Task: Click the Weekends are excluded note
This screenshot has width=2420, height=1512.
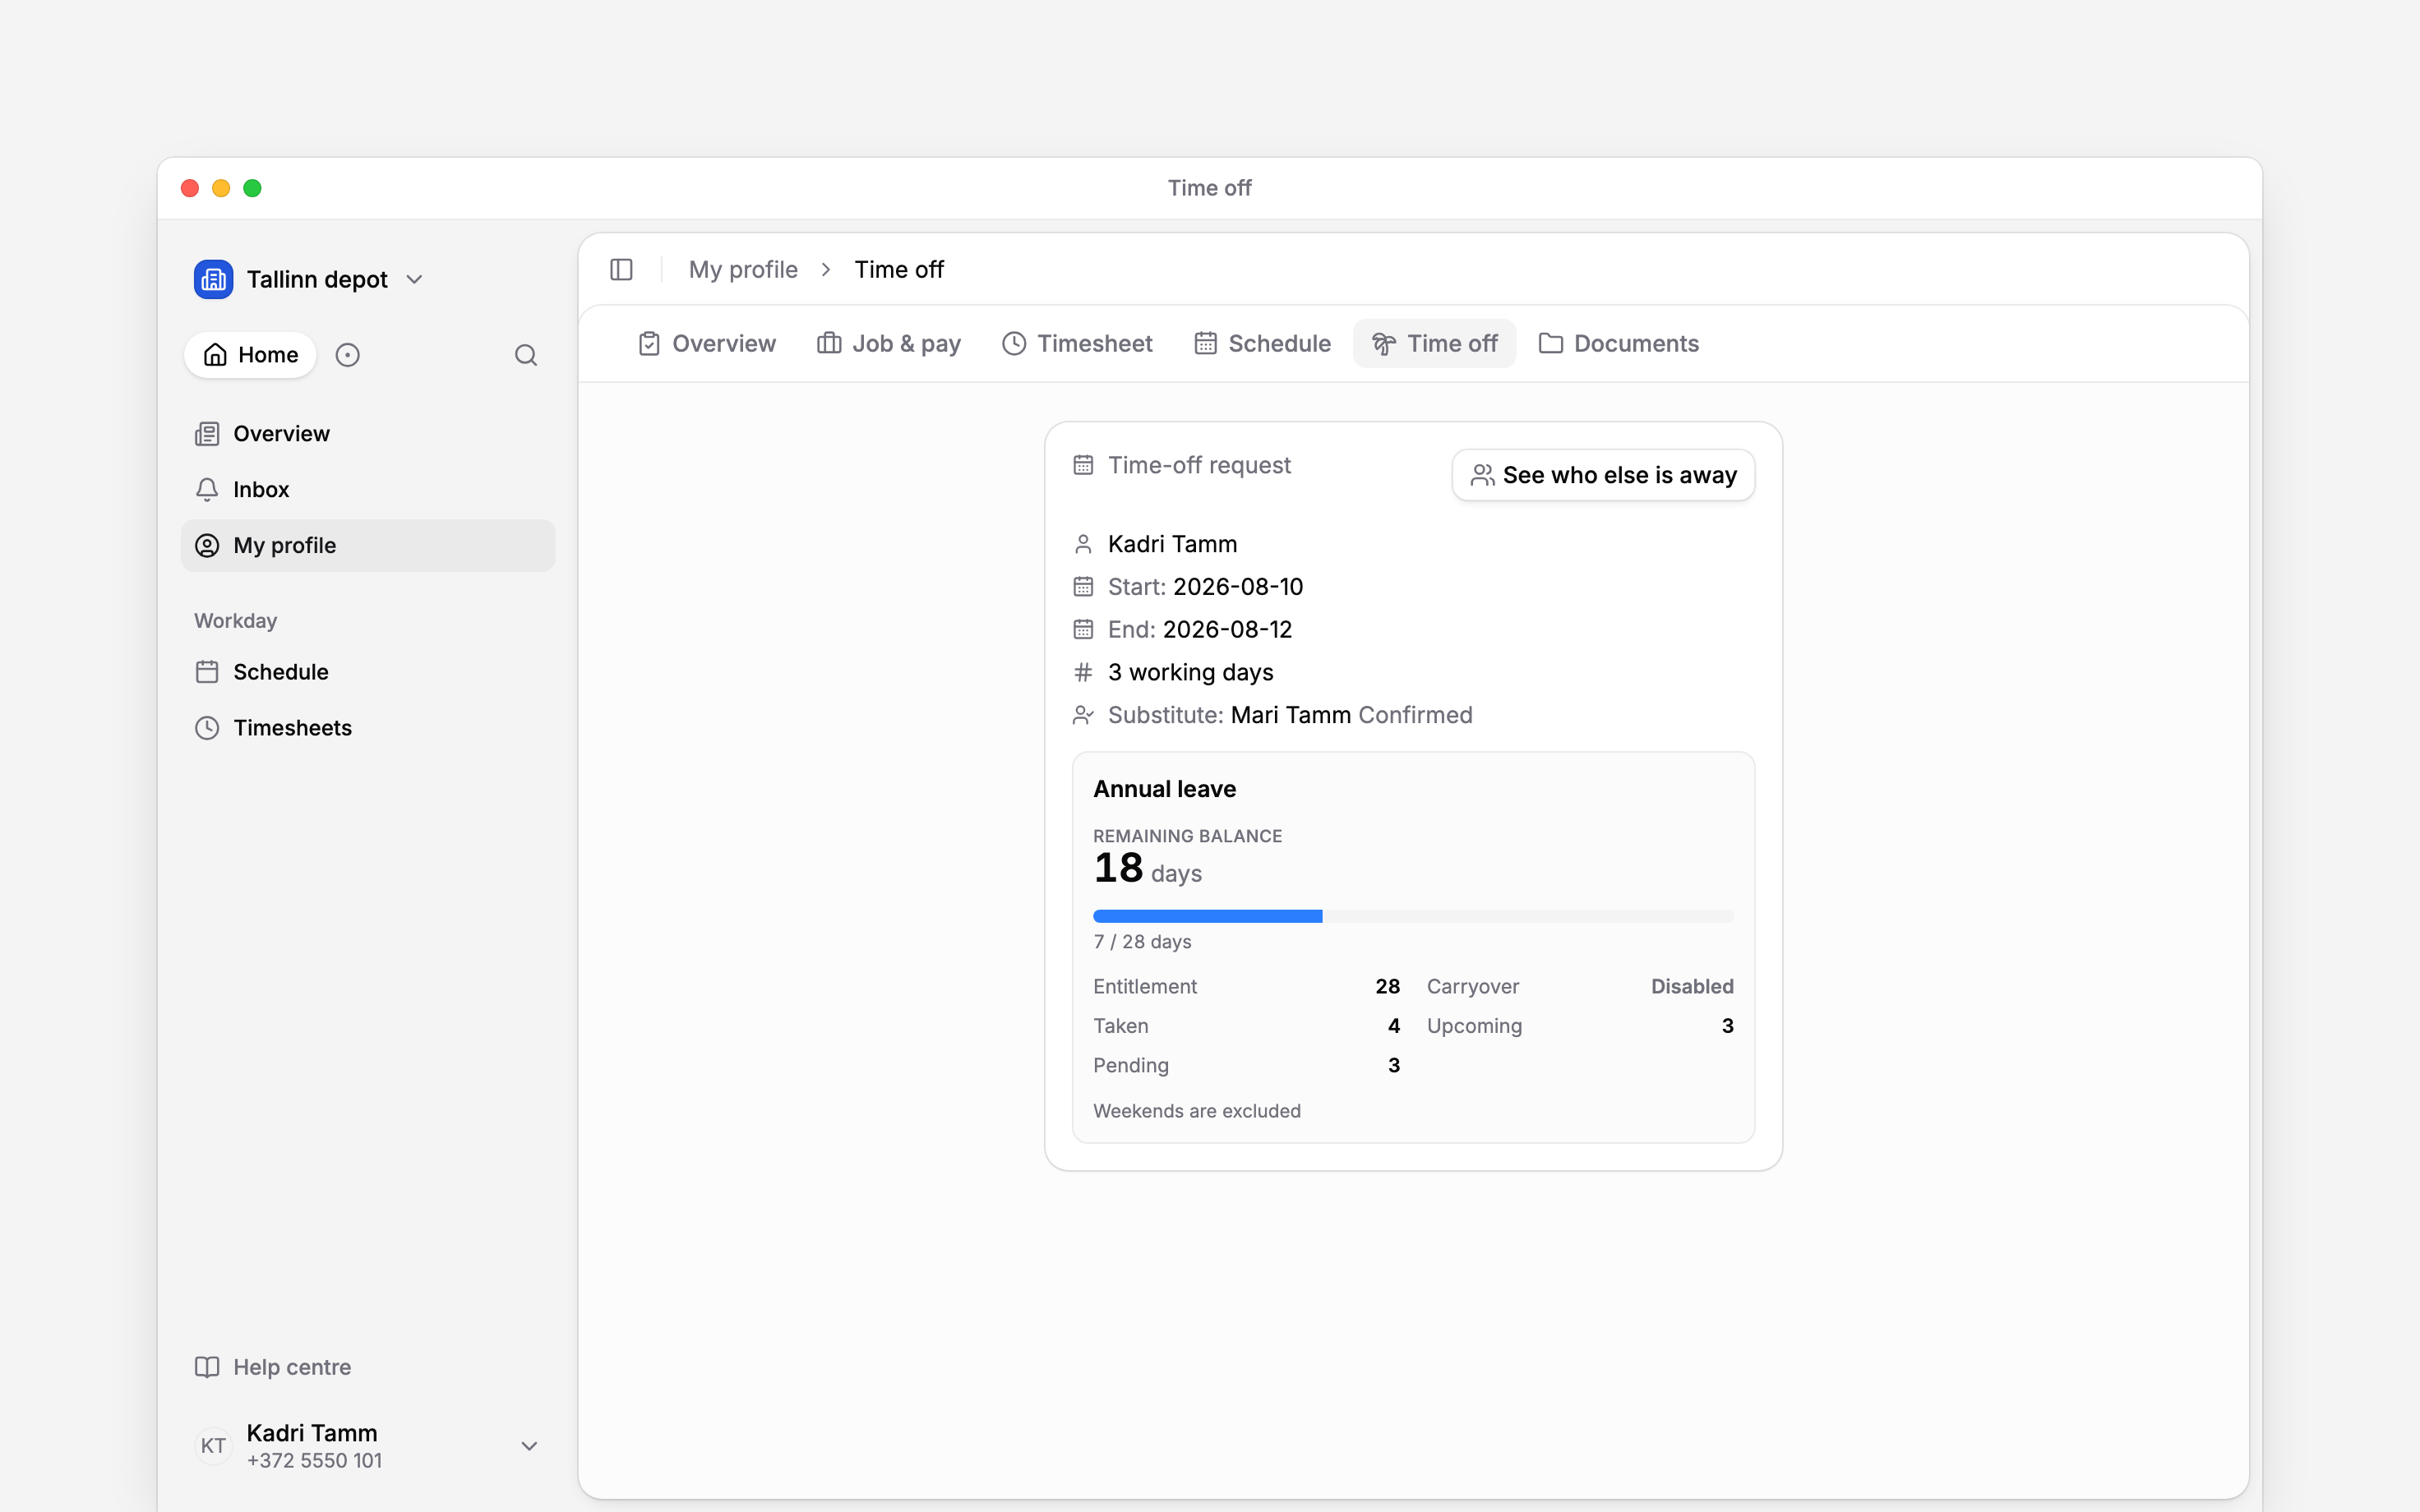Action: point(1197,1111)
